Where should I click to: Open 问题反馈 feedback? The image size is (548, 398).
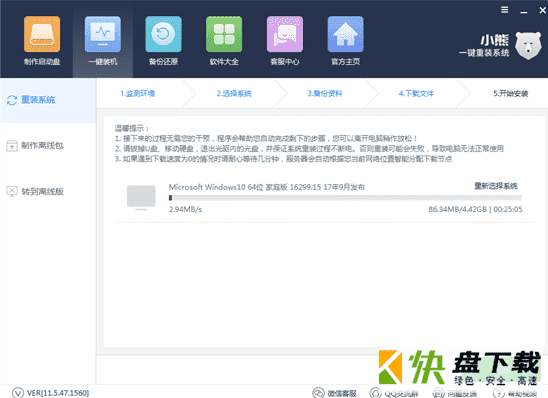coord(462,393)
